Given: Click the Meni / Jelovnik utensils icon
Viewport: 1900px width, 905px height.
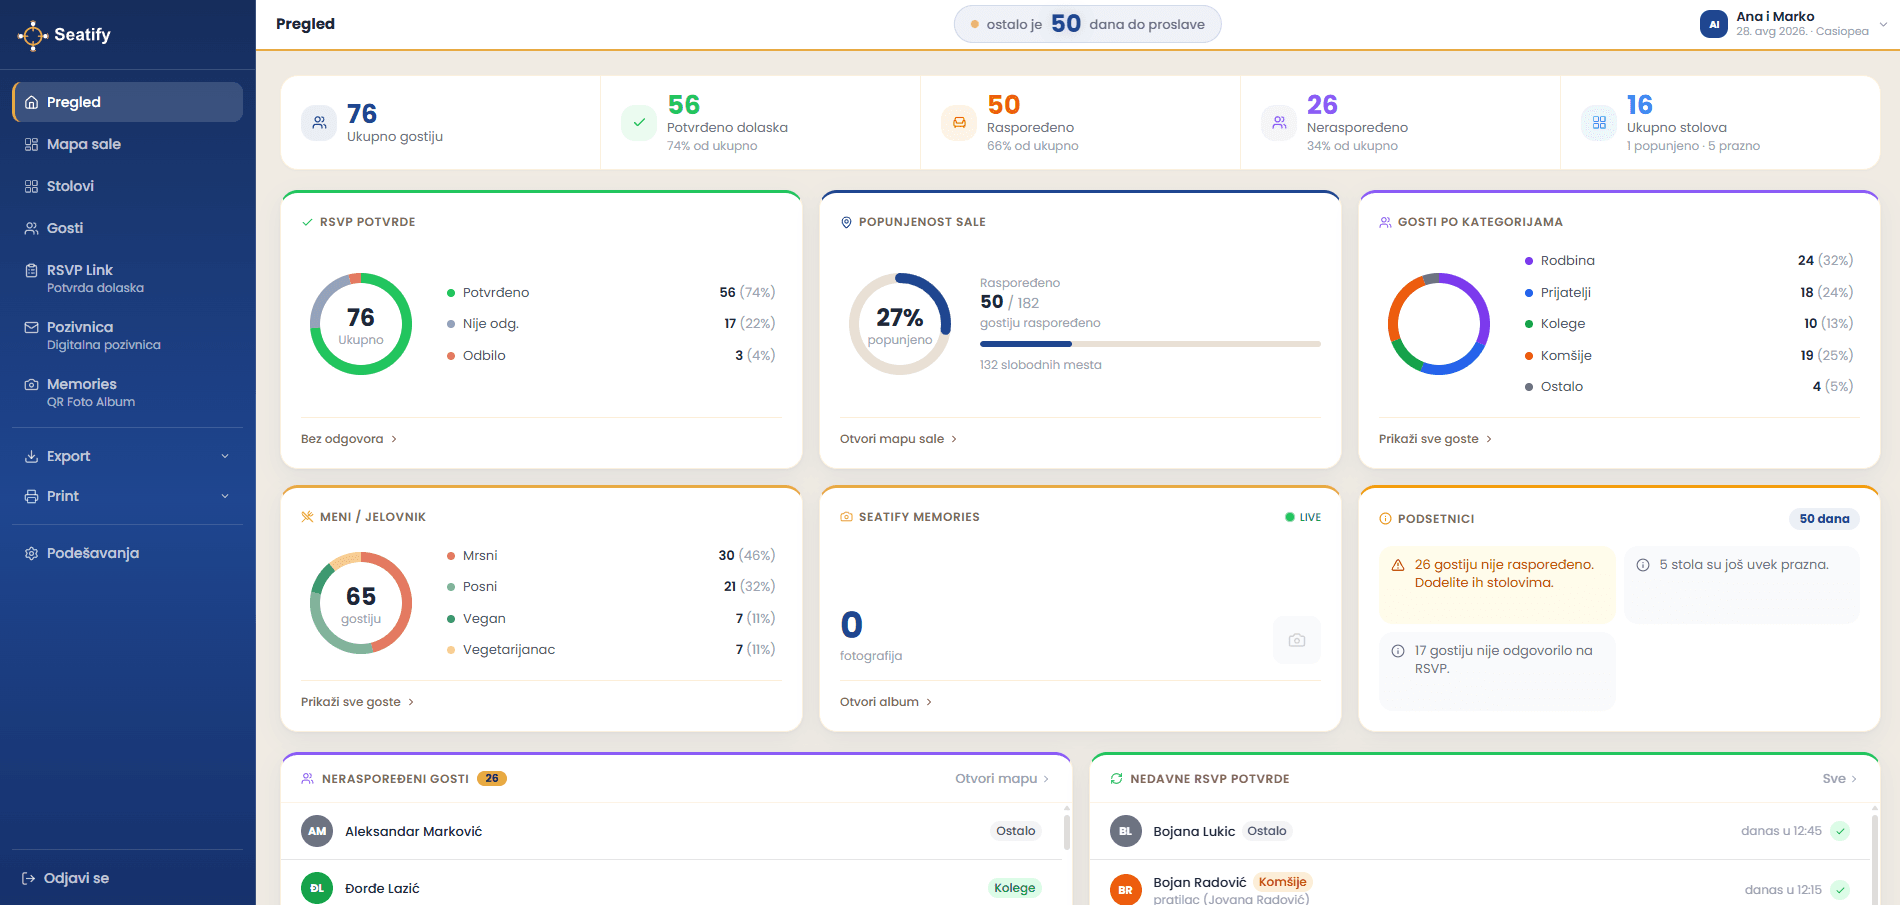Looking at the screenshot, I should 307,517.
